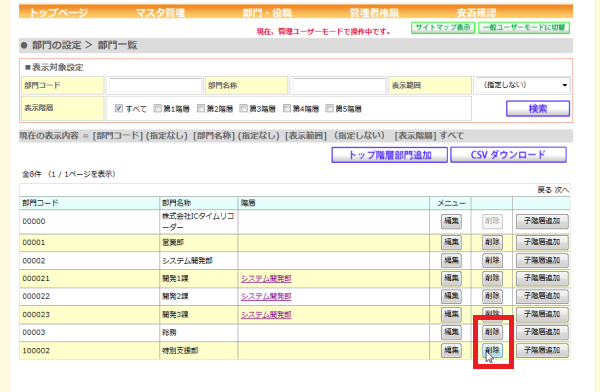Add child level under row 00003
Viewport: 600px width, 392px height.
coord(542,332)
